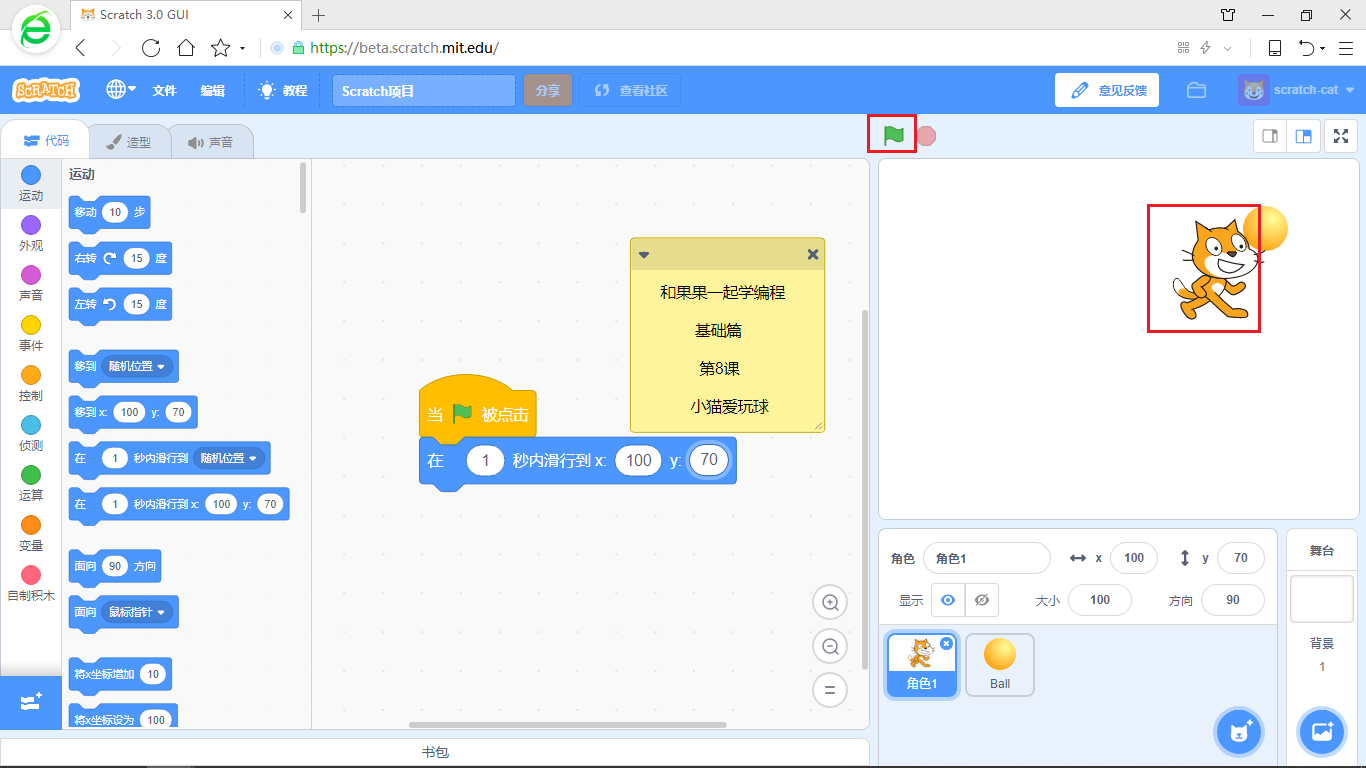This screenshot has height=768, width=1366.
Task: Open the 书包 backpack bar
Action: click(x=435, y=752)
